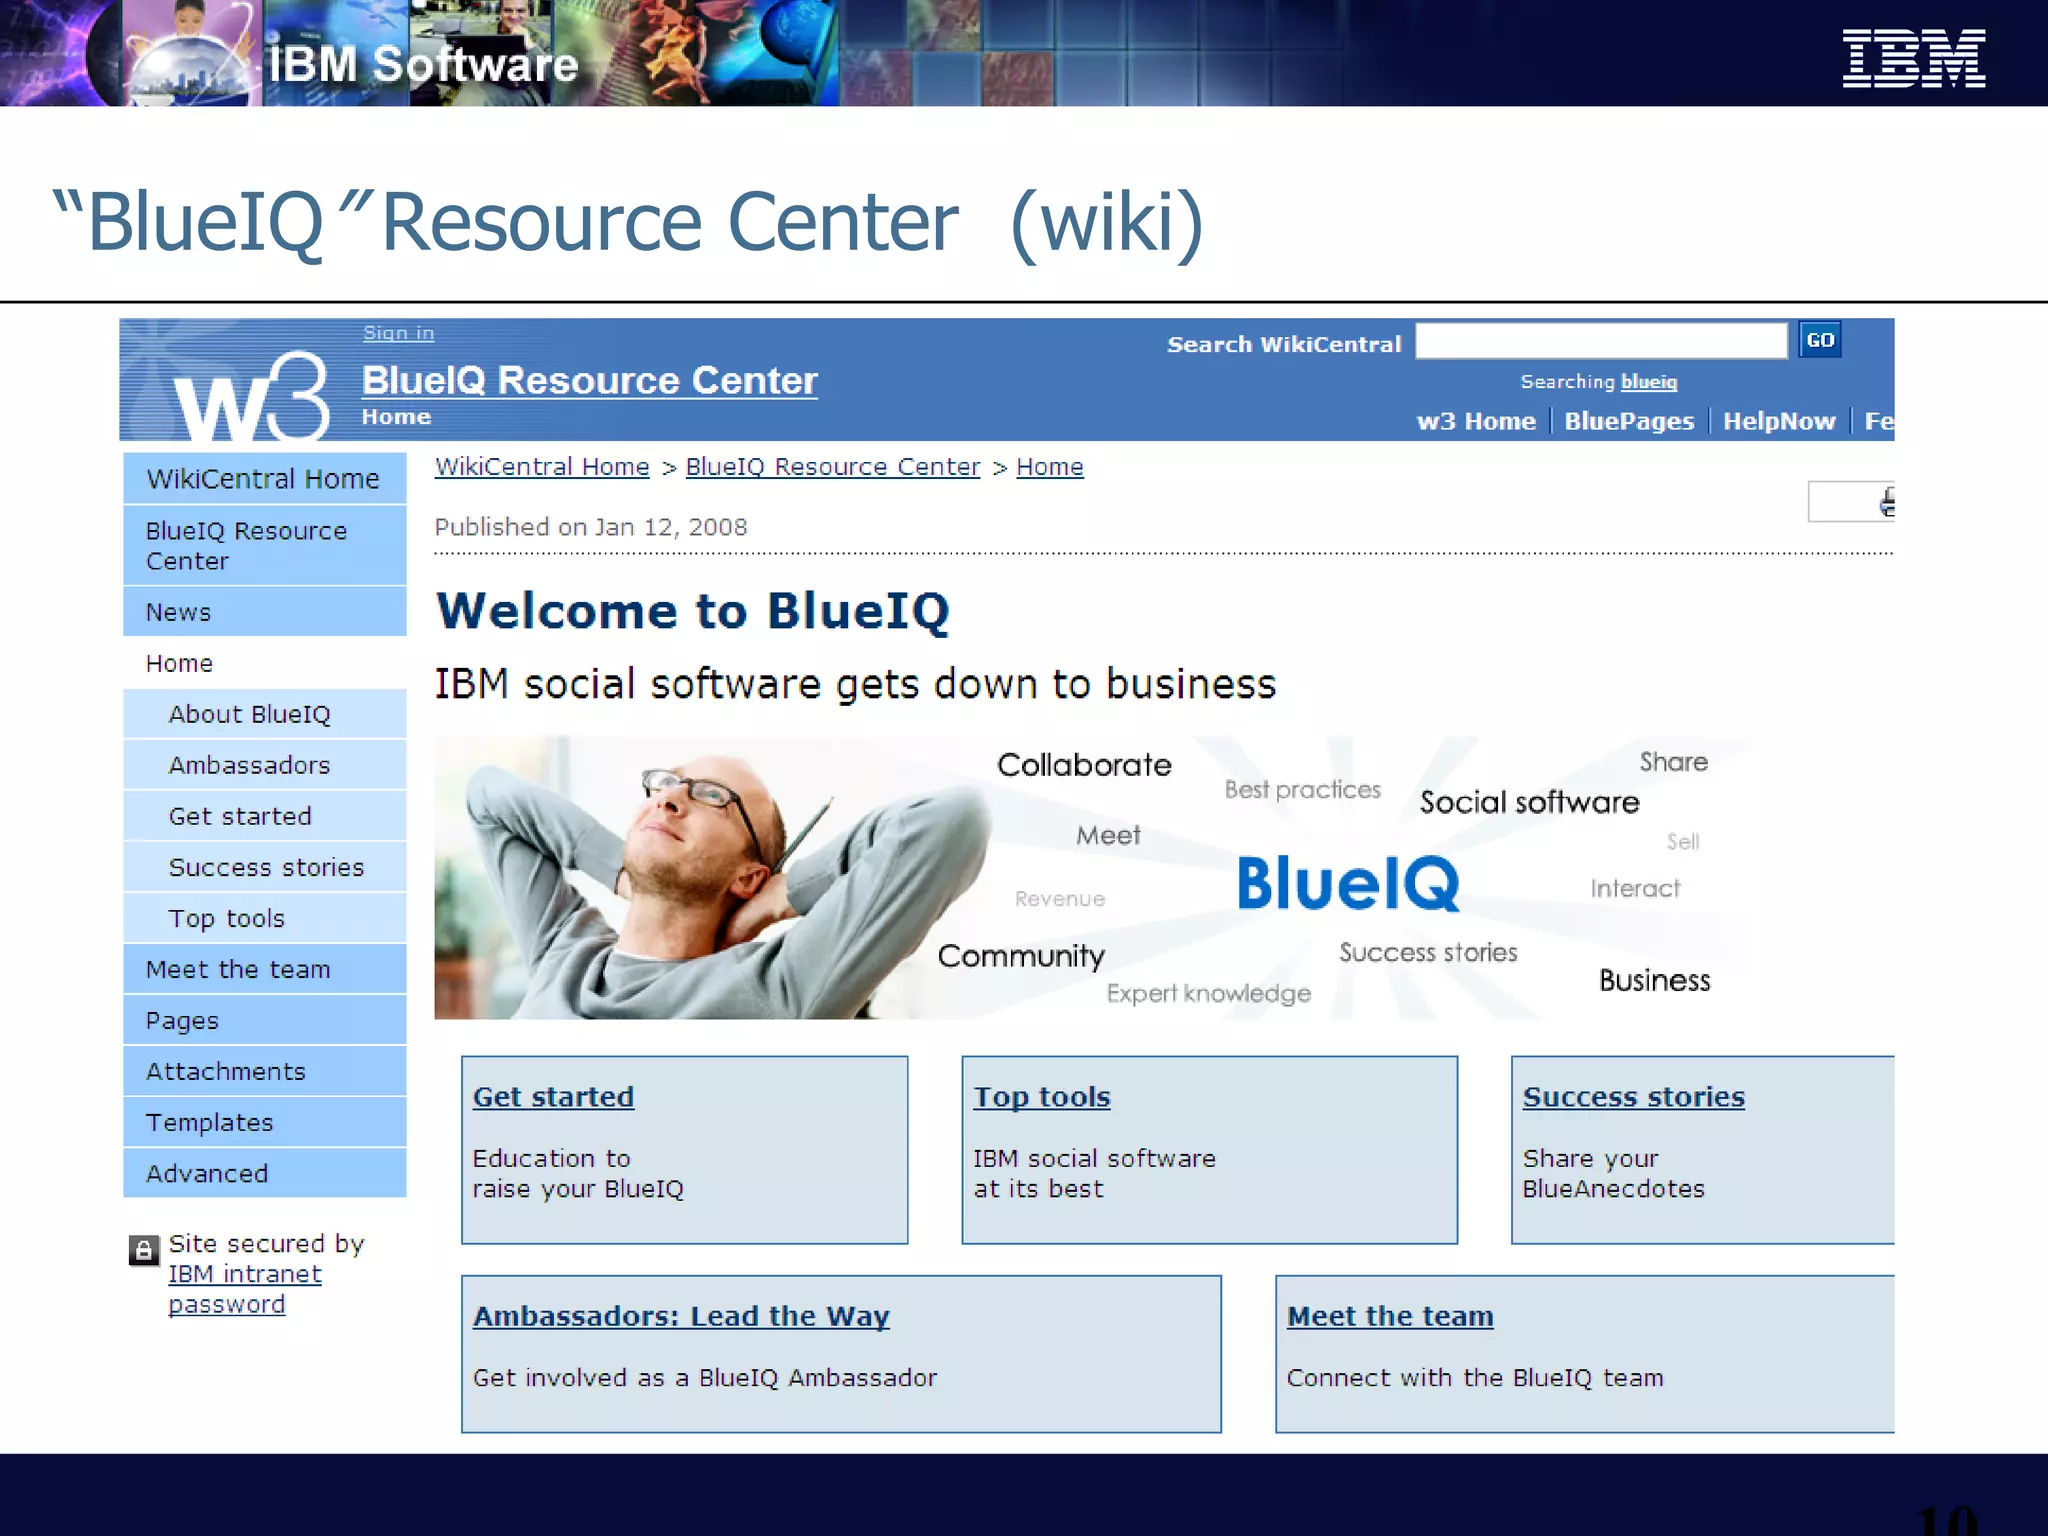This screenshot has width=2048, height=1536.
Task: Open the Top tools card link
Action: (x=1042, y=1097)
